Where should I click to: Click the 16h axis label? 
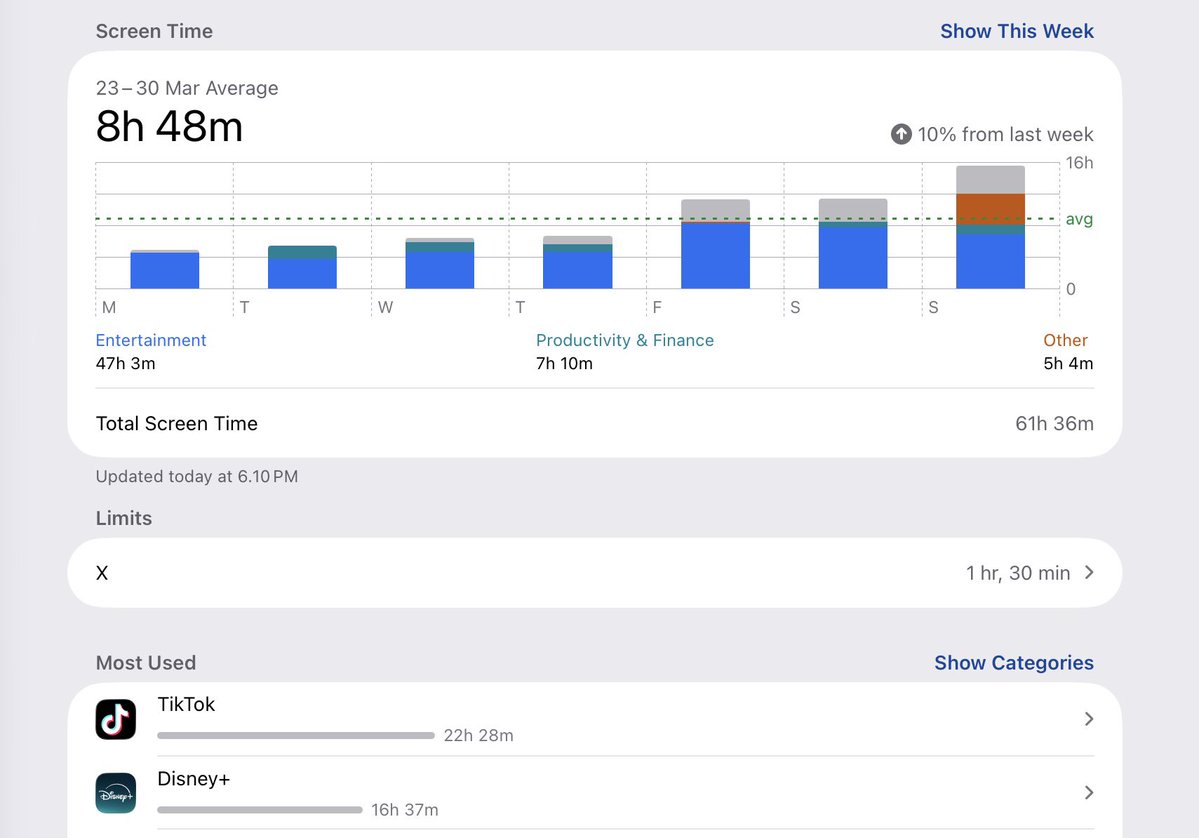1079,163
